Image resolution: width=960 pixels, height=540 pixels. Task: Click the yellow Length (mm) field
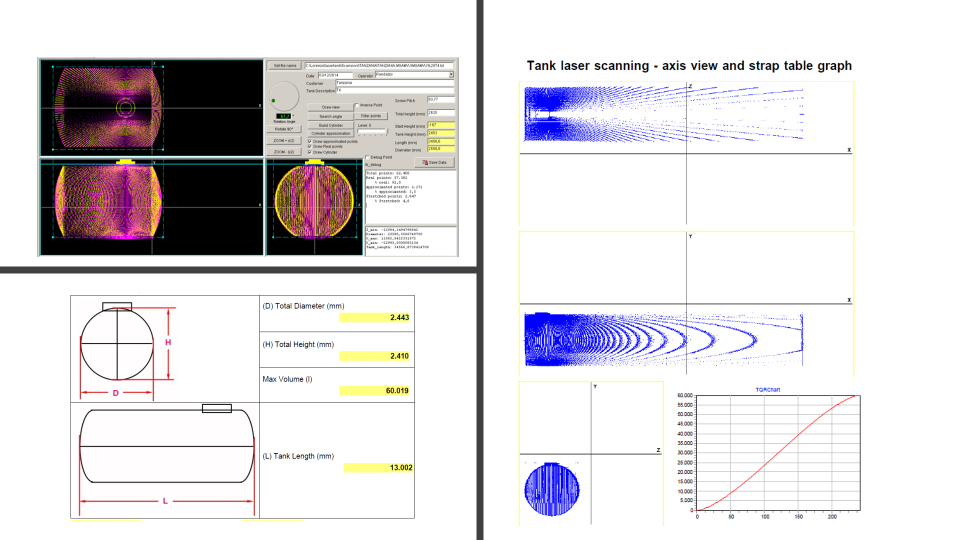441,141
